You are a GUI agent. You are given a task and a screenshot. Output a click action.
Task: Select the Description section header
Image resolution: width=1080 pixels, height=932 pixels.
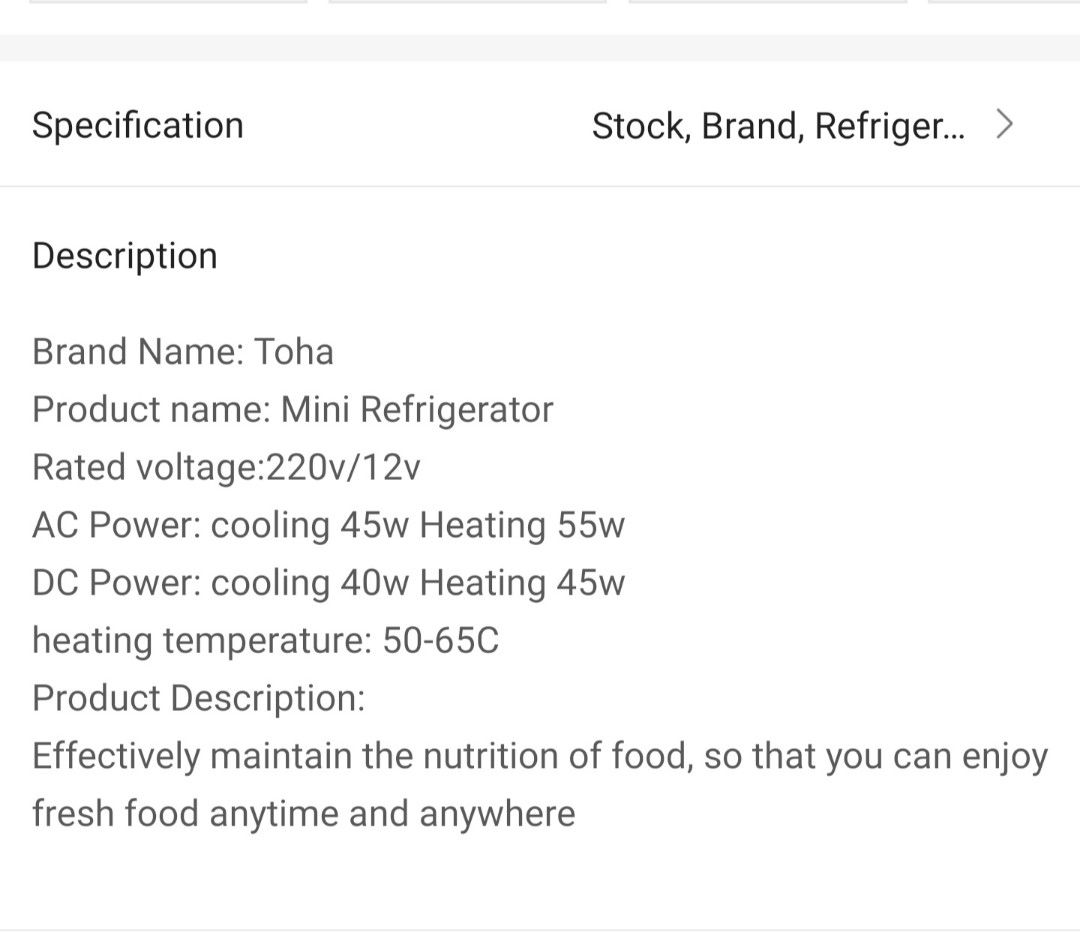125,255
